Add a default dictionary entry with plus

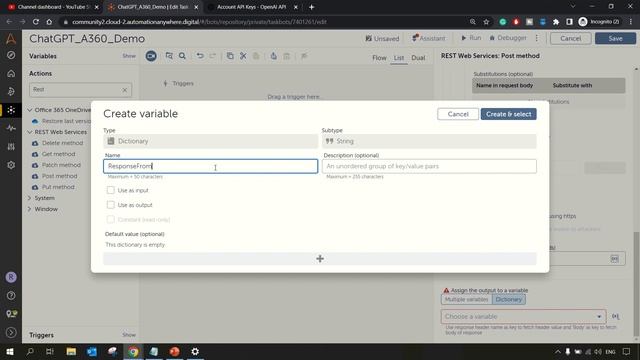pos(320,258)
